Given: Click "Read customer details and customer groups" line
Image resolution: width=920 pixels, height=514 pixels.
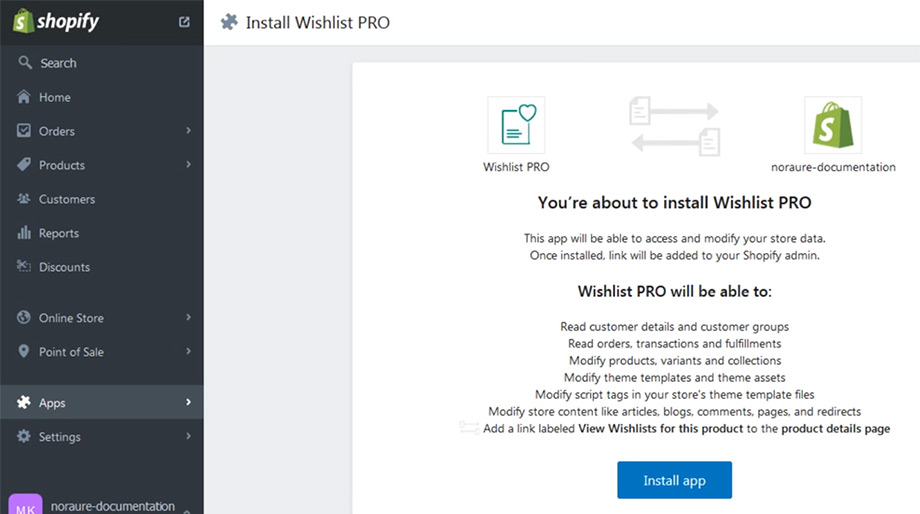Looking at the screenshot, I should (x=675, y=326).
